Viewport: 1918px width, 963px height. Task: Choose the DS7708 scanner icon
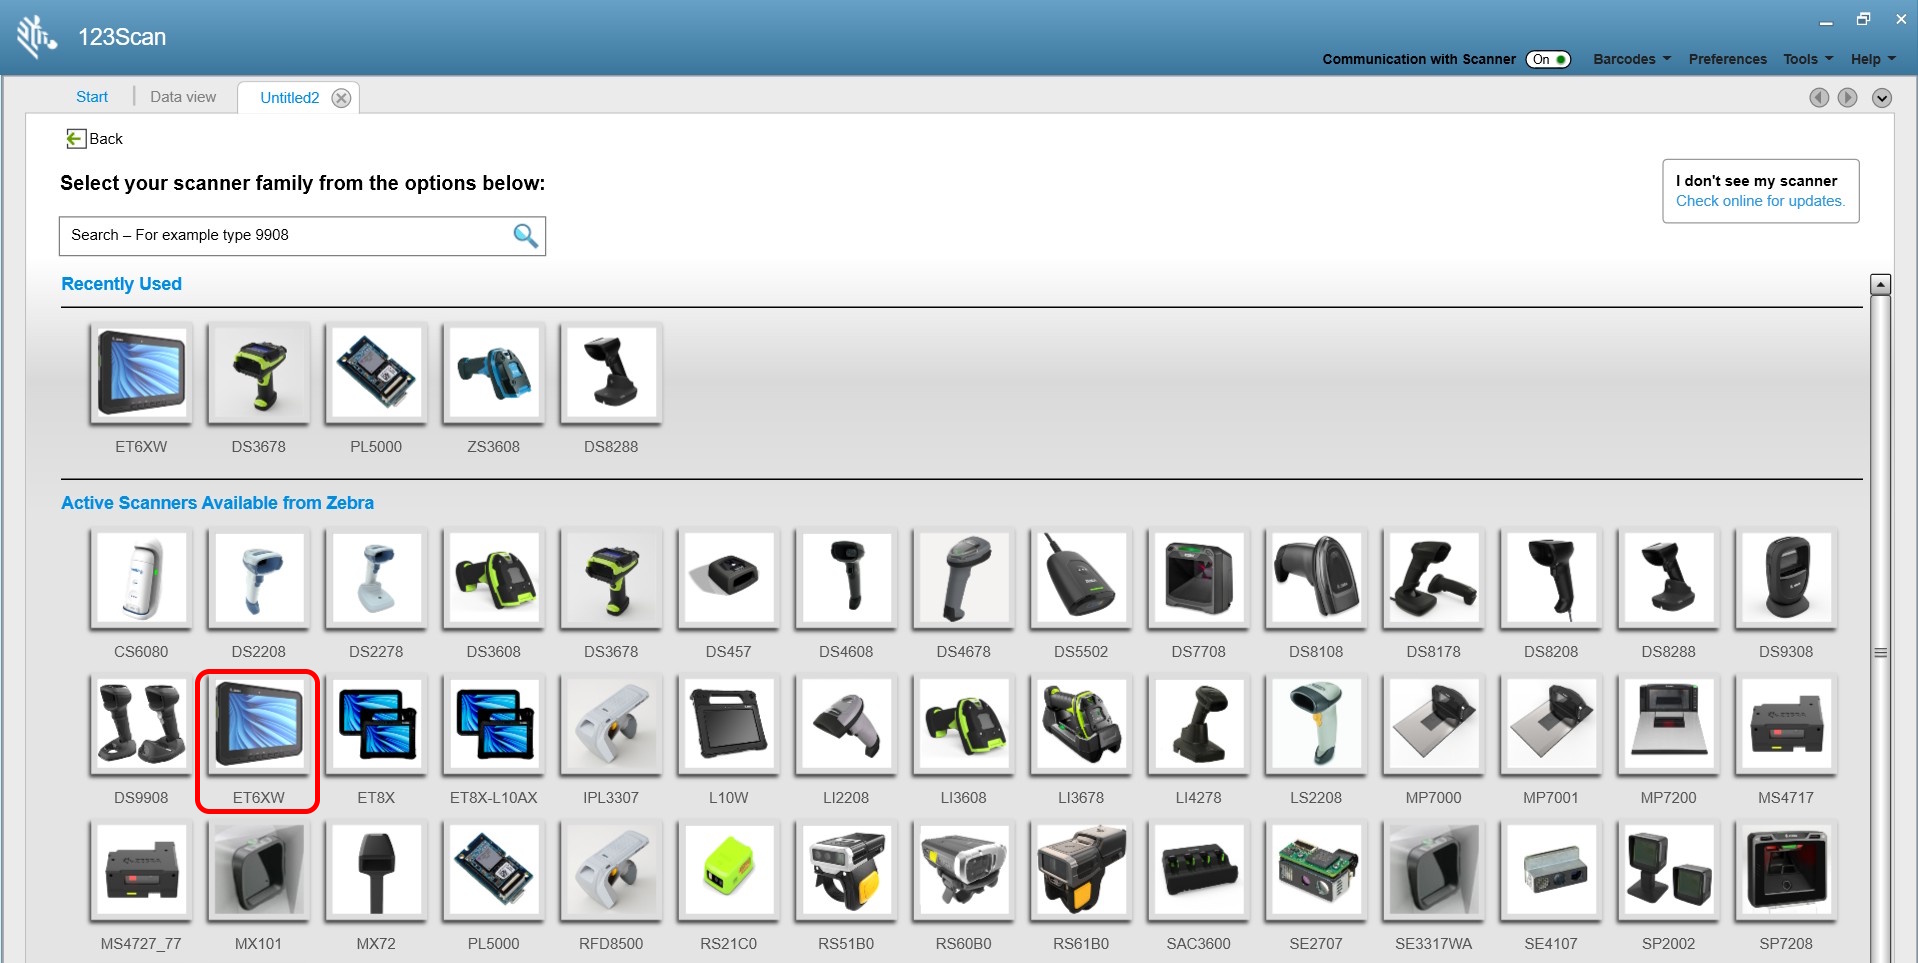(x=1199, y=578)
